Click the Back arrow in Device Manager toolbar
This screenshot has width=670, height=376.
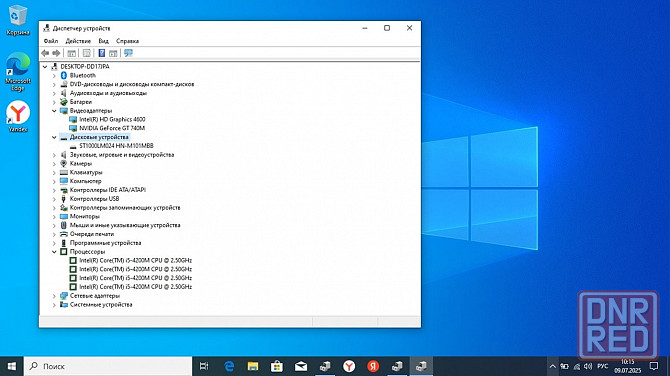click(x=45, y=53)
